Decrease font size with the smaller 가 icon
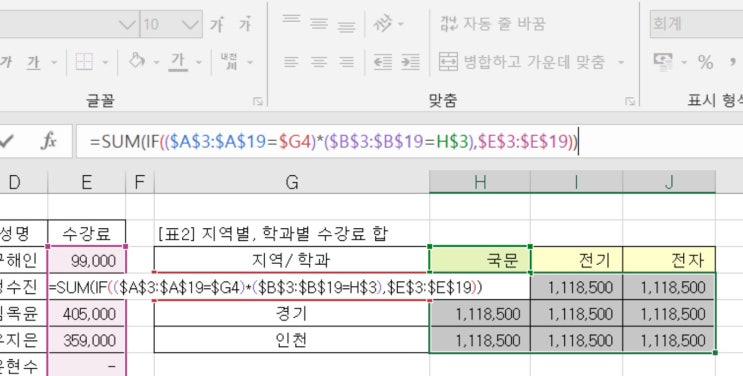Screen dimensions: 743x376 point(245,24)
